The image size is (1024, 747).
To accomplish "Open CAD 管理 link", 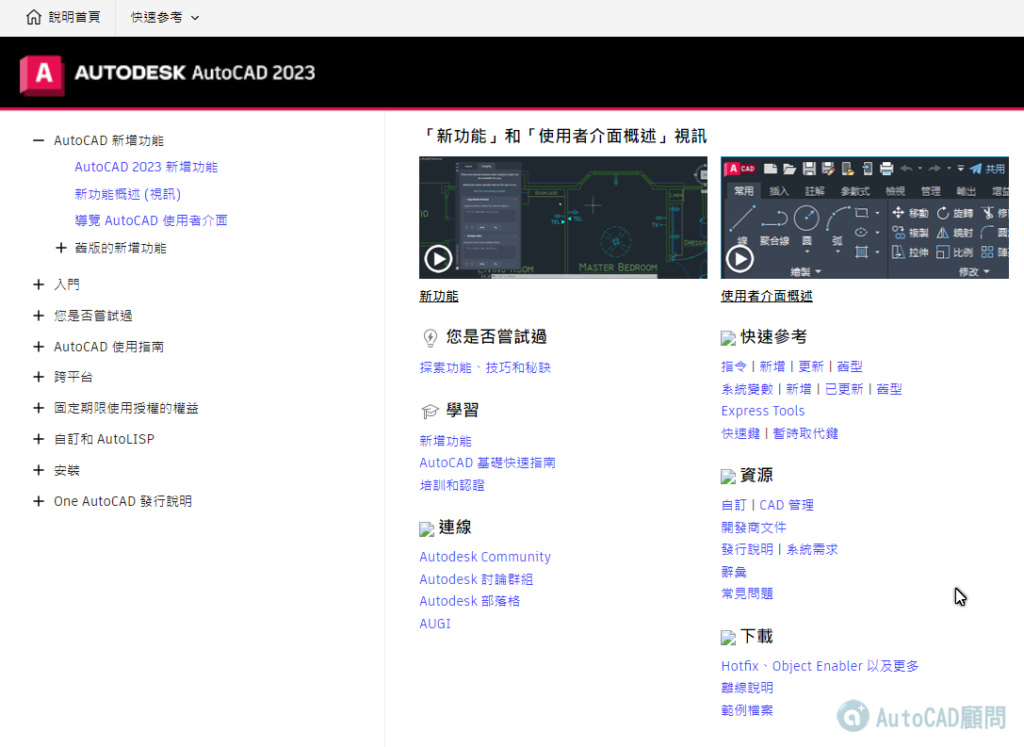I will (786, 505).
